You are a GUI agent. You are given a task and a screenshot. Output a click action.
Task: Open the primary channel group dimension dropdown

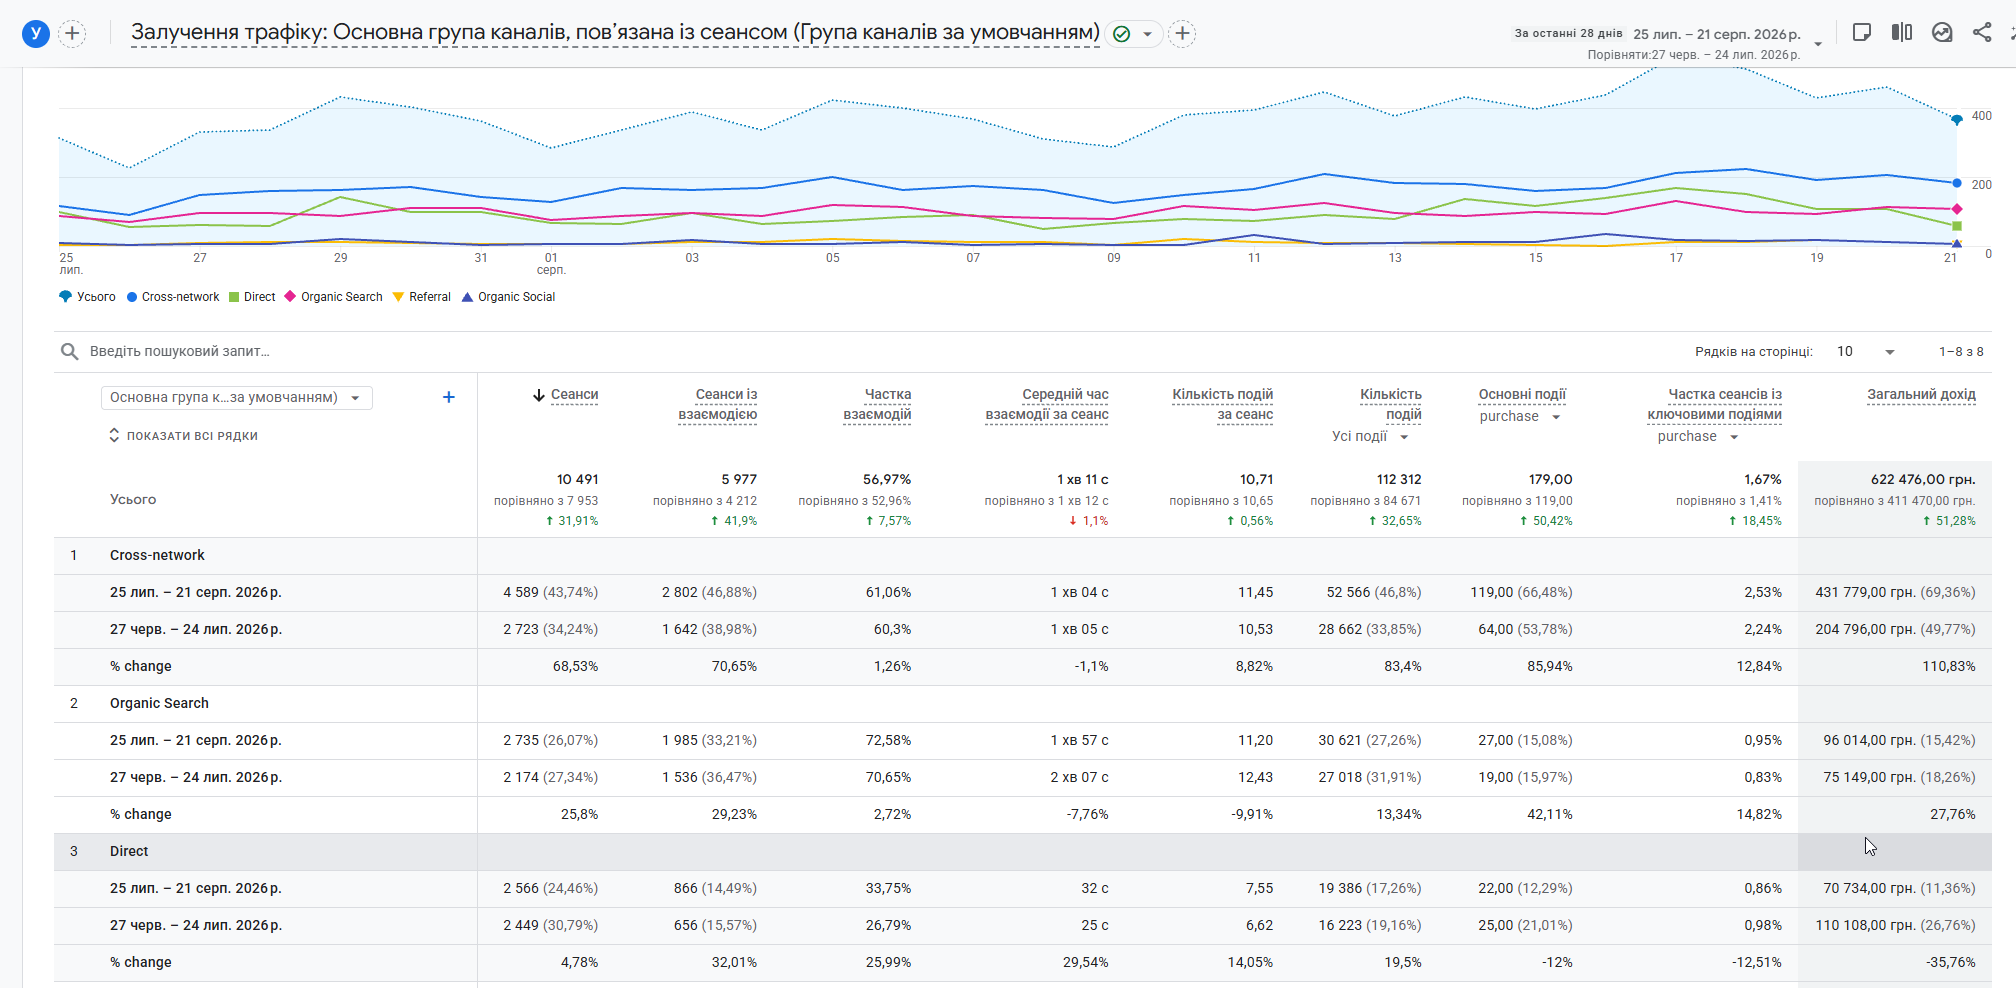237,398
